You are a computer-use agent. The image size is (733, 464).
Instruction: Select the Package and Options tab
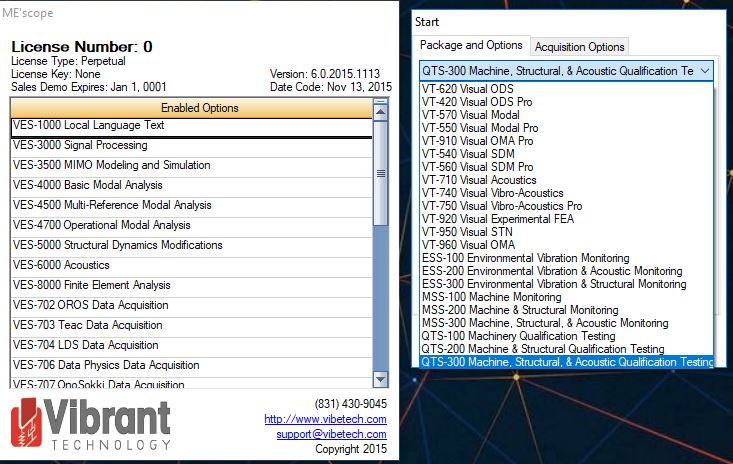click(x=471, y=46)
